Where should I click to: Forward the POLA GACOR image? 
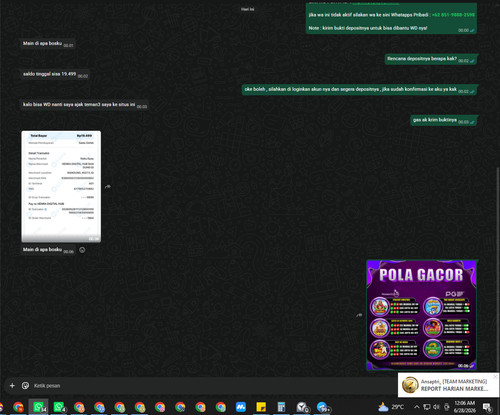click(x=359, y=315)
